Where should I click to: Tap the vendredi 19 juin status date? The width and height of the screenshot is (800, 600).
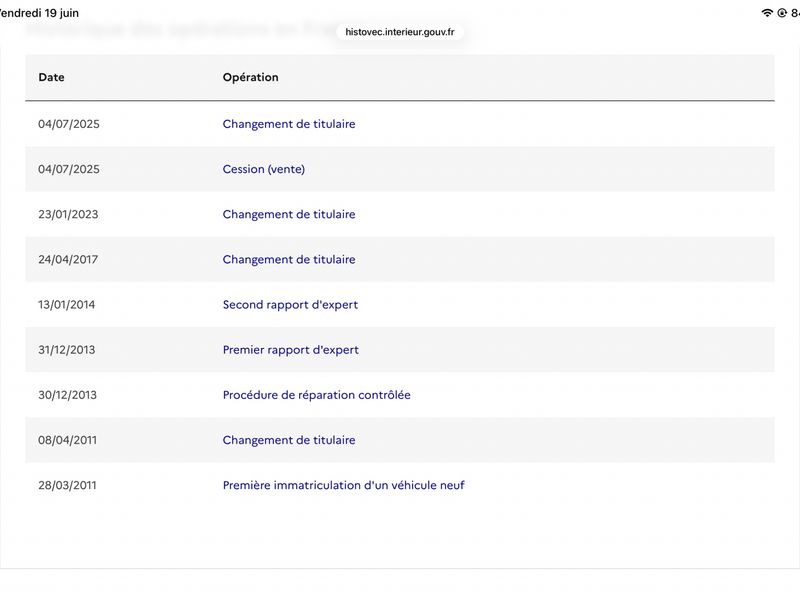point(39,13)
